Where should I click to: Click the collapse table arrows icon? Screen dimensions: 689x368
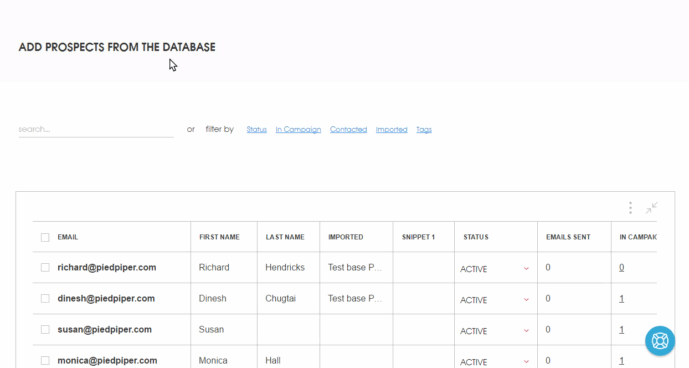[x=651, y=208]
